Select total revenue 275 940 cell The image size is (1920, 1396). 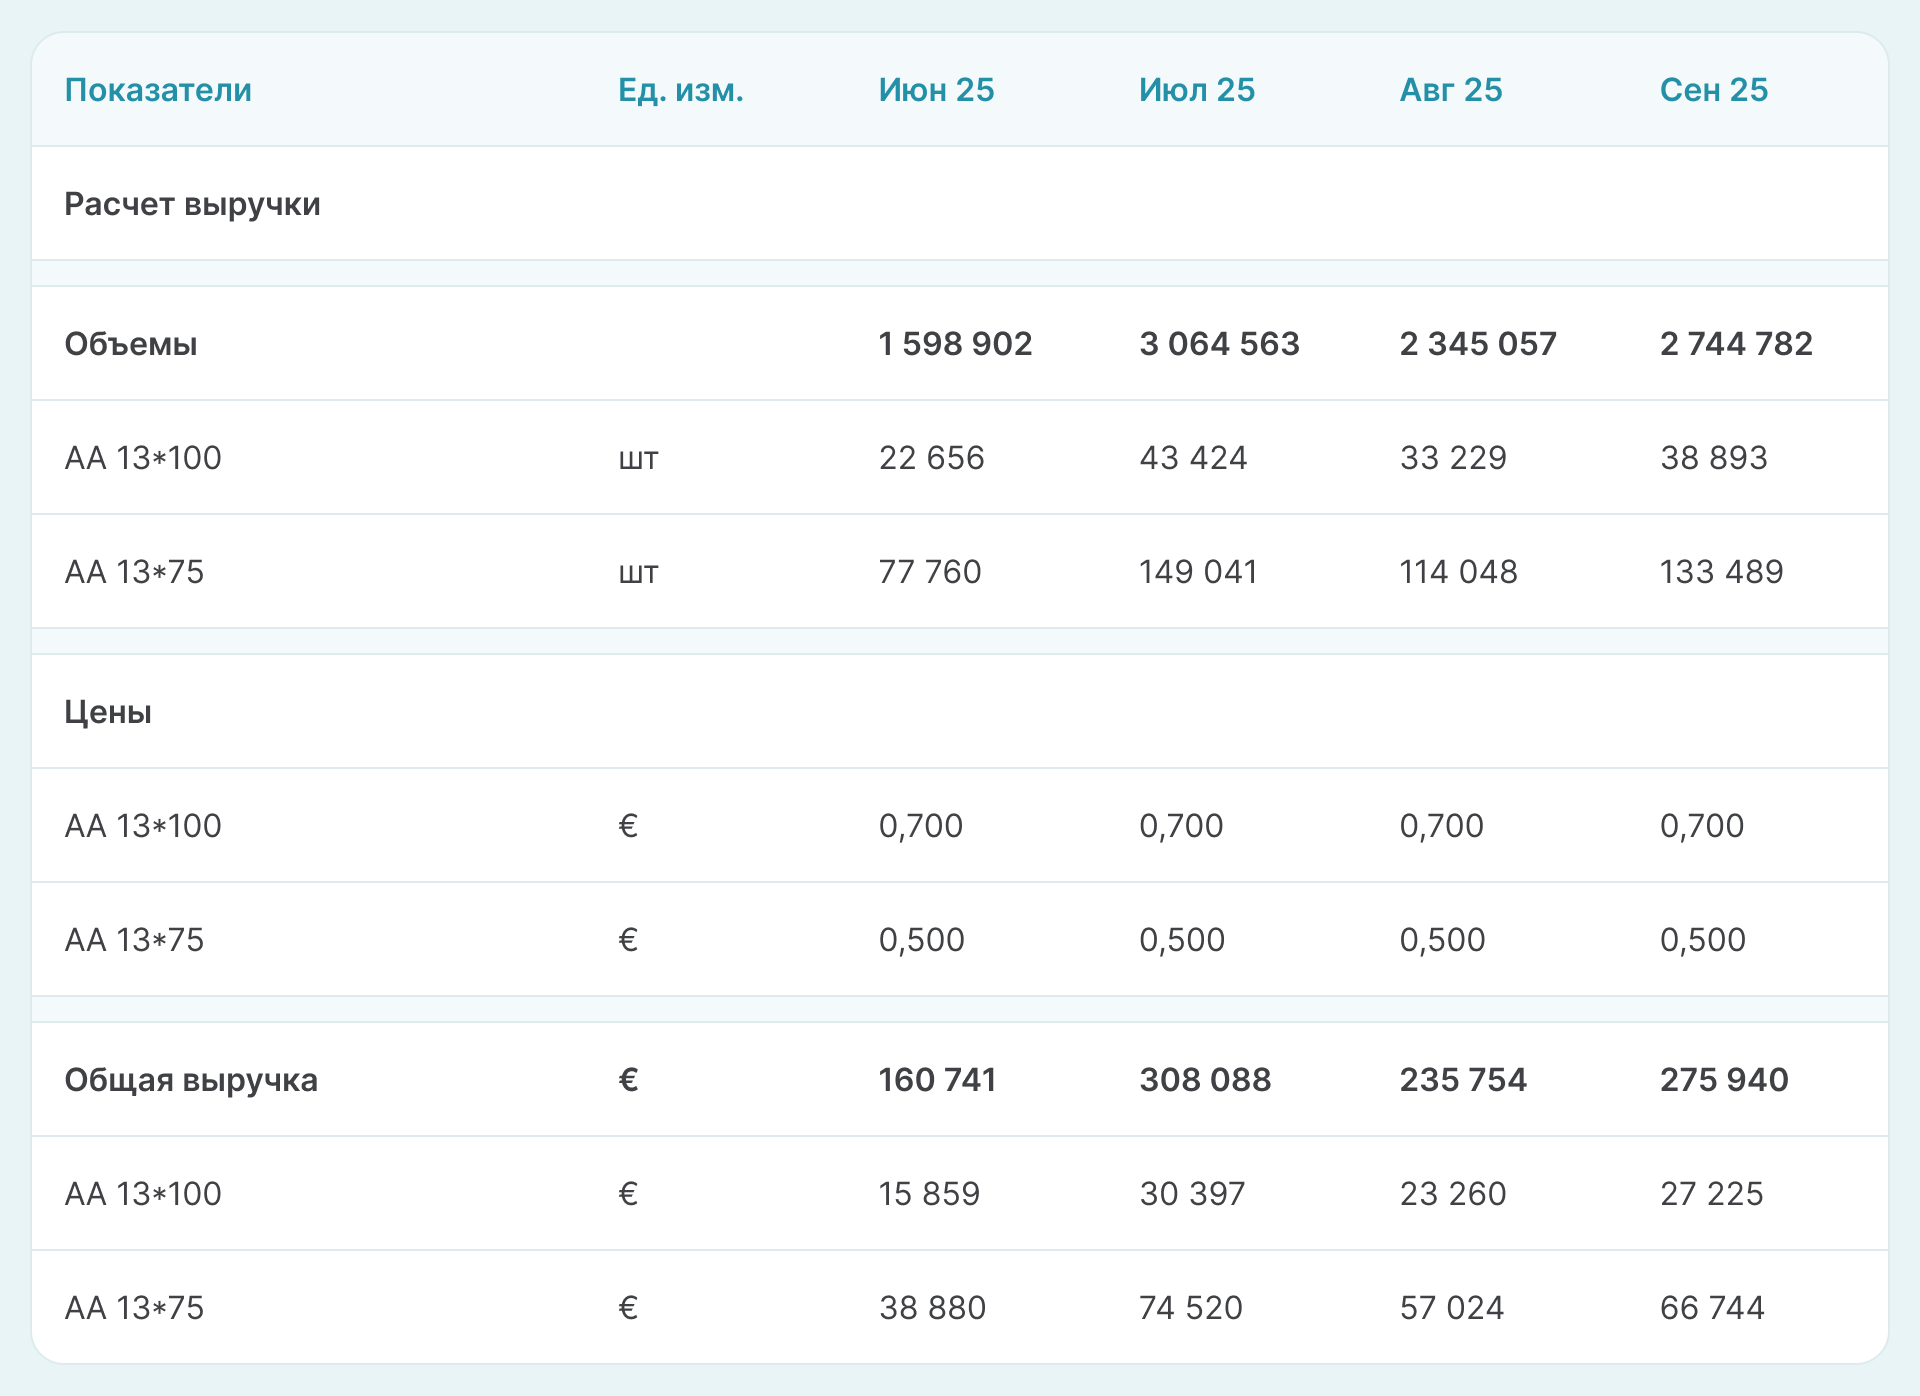1724,1080
